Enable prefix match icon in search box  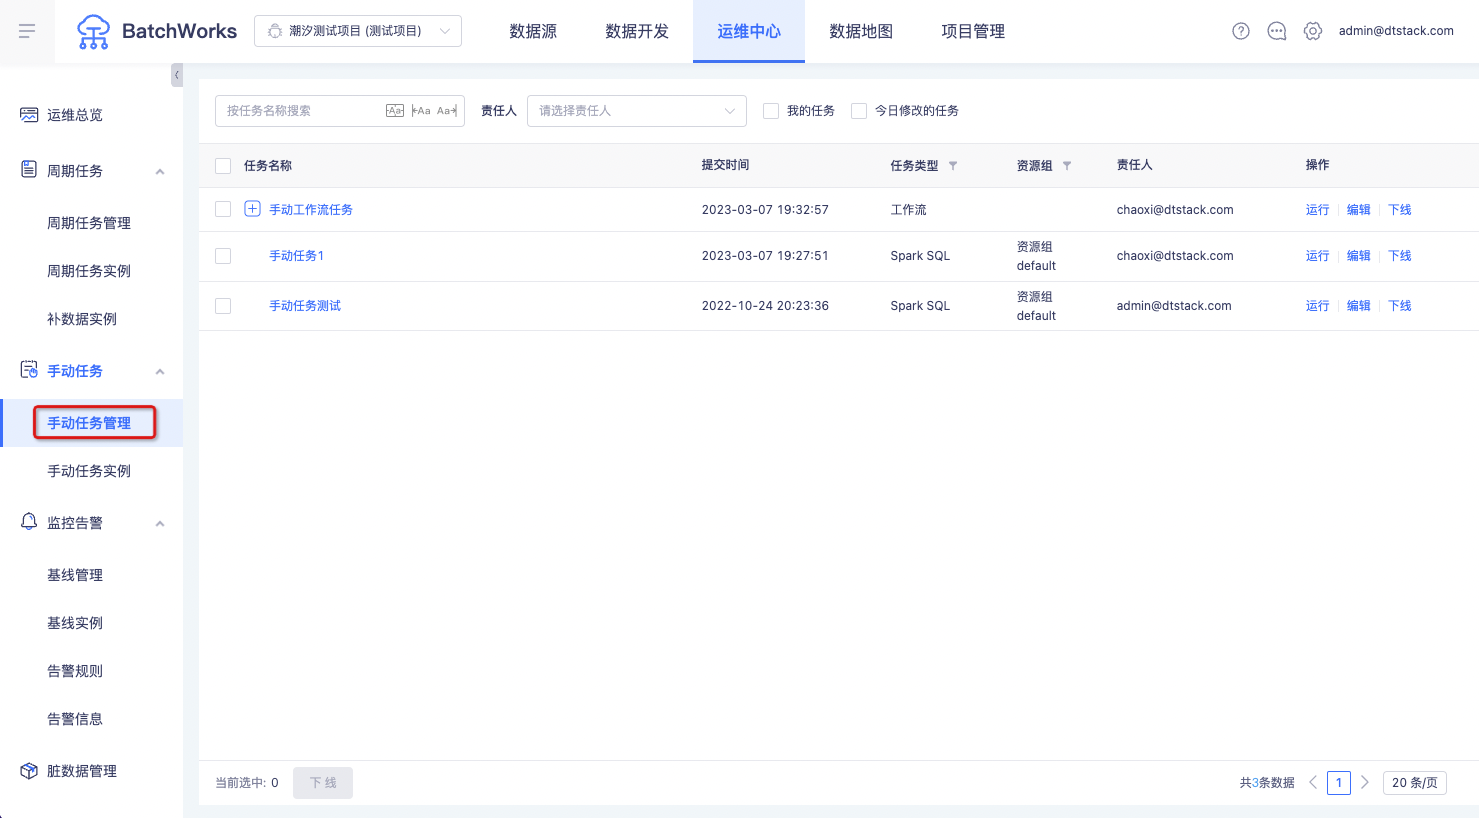pyautogui.click(x=421, y=111)
